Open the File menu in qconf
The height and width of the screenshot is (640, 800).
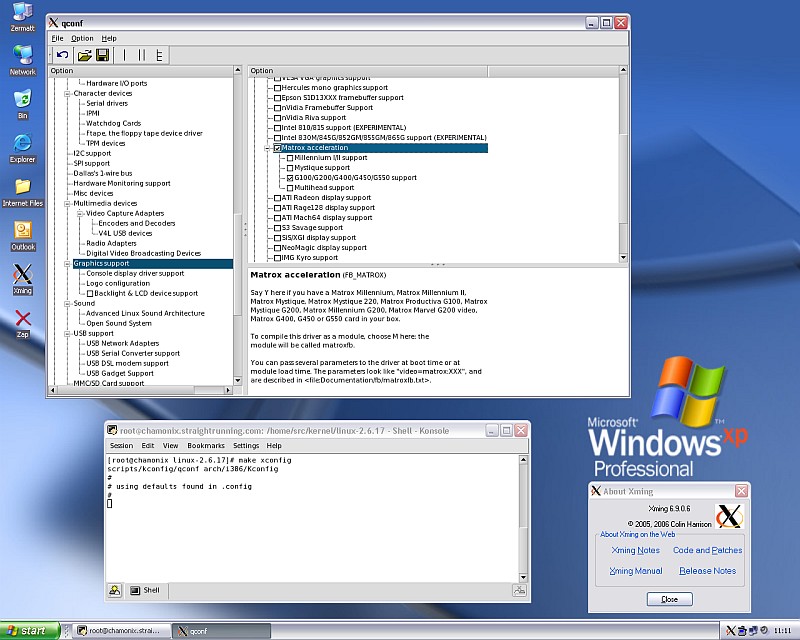tap(57, 38)
